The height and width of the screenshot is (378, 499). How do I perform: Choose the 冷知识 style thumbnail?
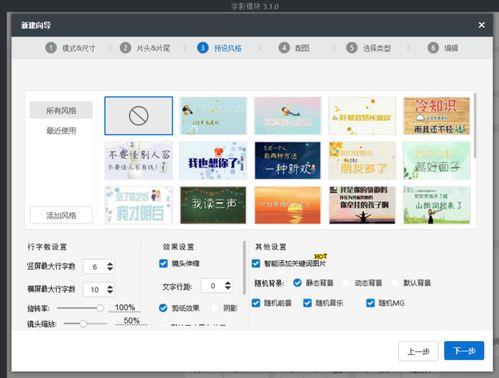pyautogui.click(x=436, y=116)
